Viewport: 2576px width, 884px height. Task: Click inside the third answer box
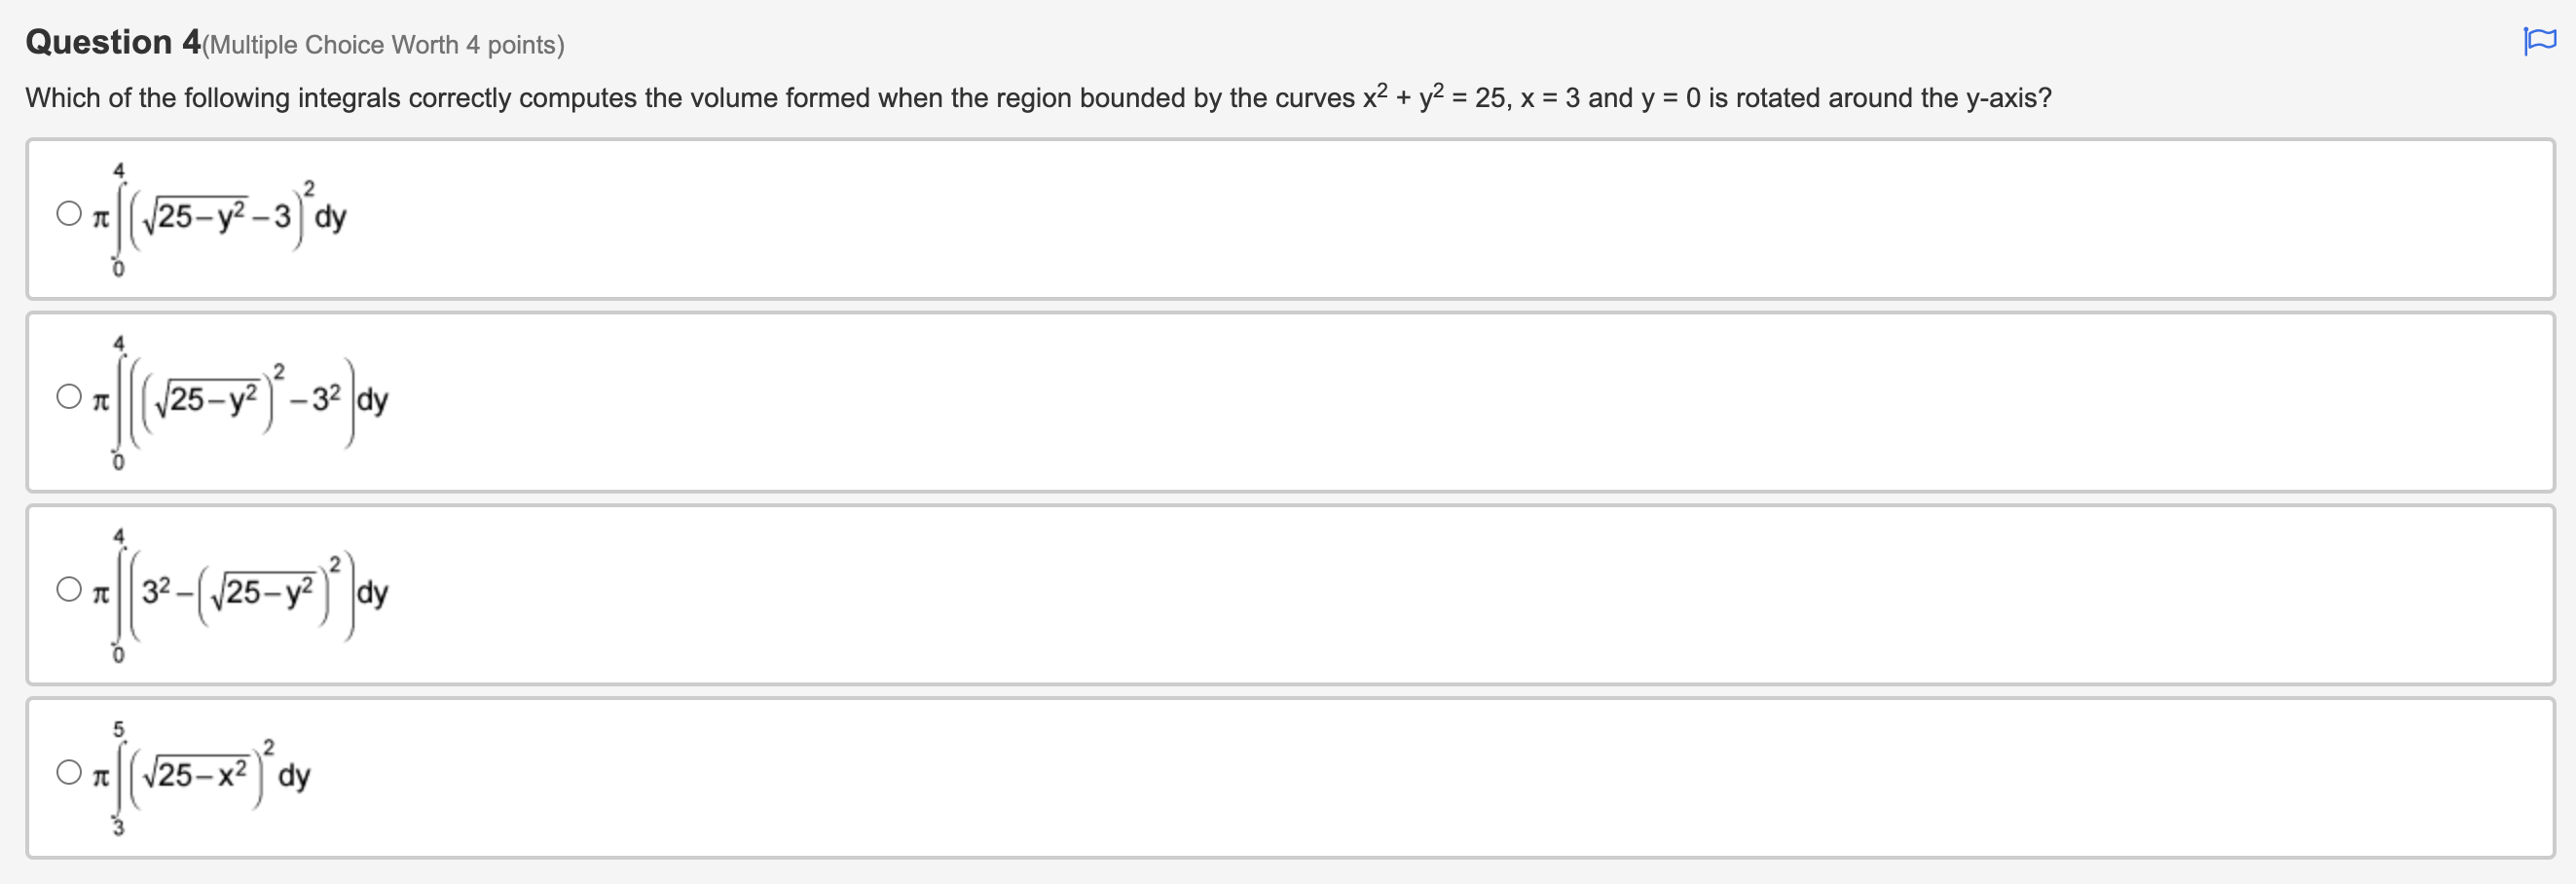[x=1200, y=592]
